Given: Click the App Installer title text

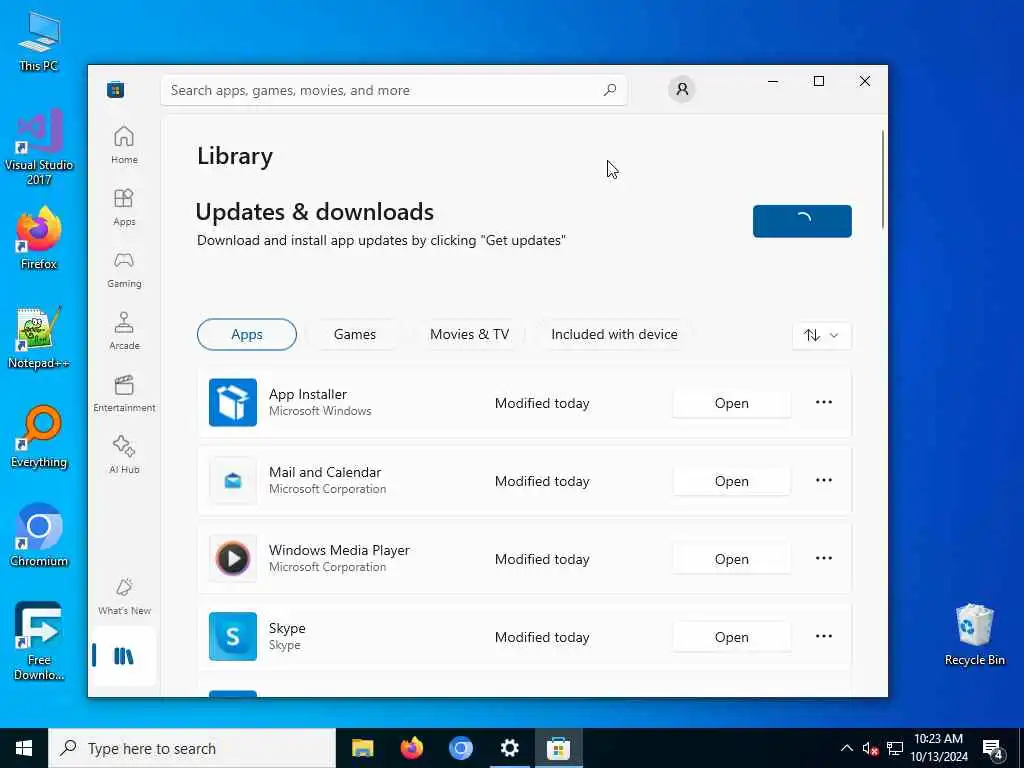Looking at the screenshot, I should click(308, 394).
